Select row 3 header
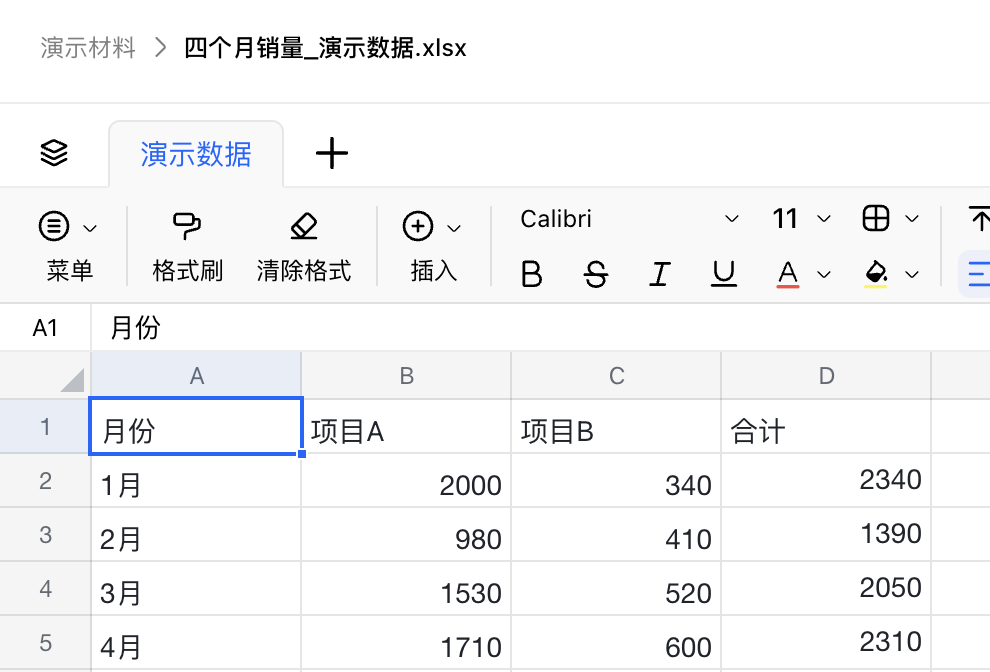 point(45,534)
